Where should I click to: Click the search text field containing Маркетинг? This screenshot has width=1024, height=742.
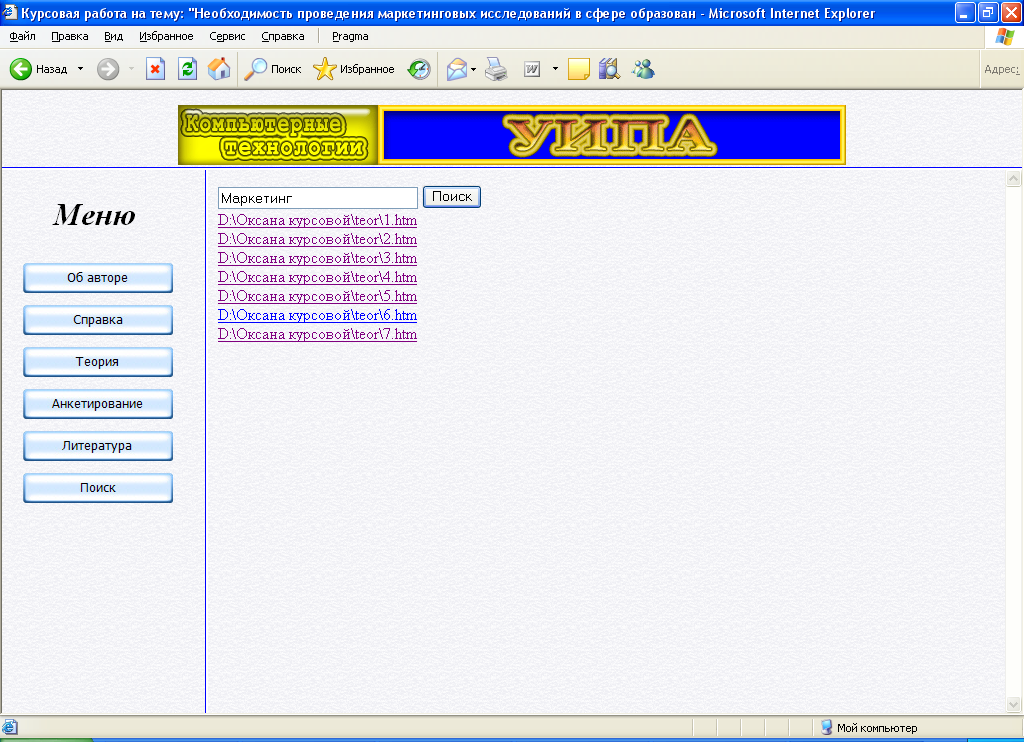(x=317, y=198)
